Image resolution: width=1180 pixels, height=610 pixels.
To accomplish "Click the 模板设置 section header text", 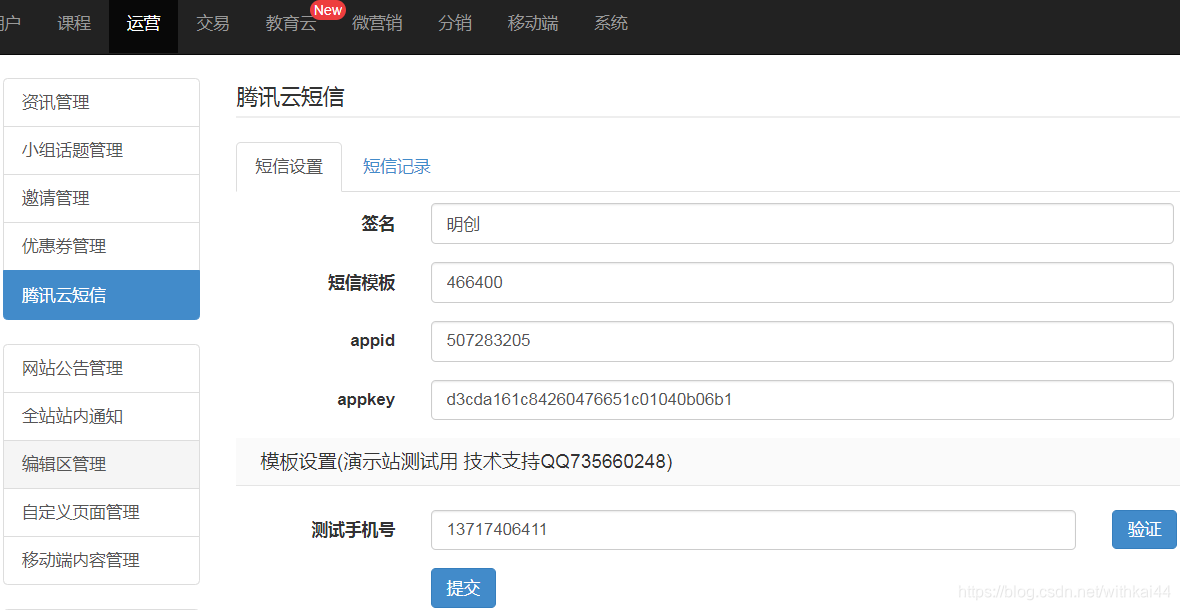I will pyautogui.click(x=467, y=461).
